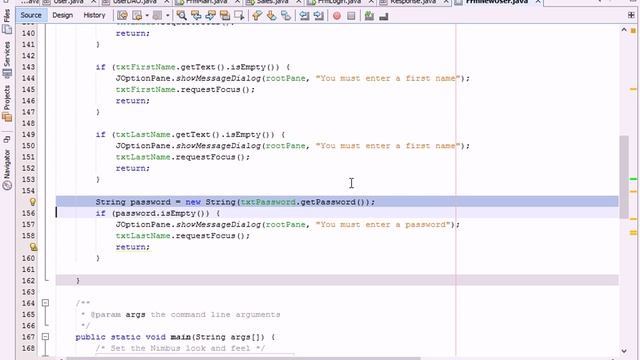This screenshot has width=640, height=360.
Task: Open the Back history dropdown arrow
Action: [147, 16]
